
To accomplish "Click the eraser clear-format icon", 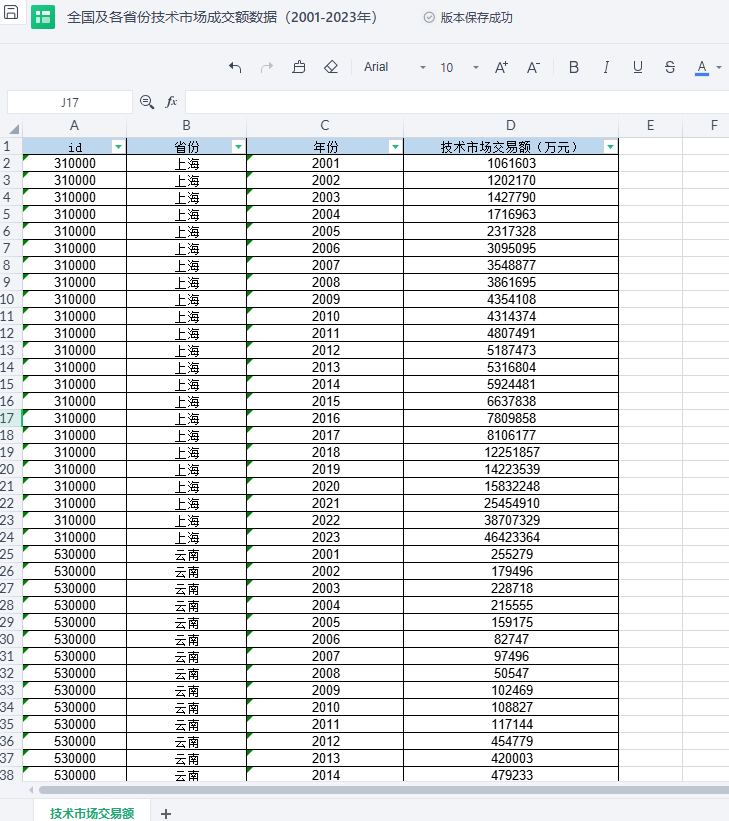I will 331,67.
